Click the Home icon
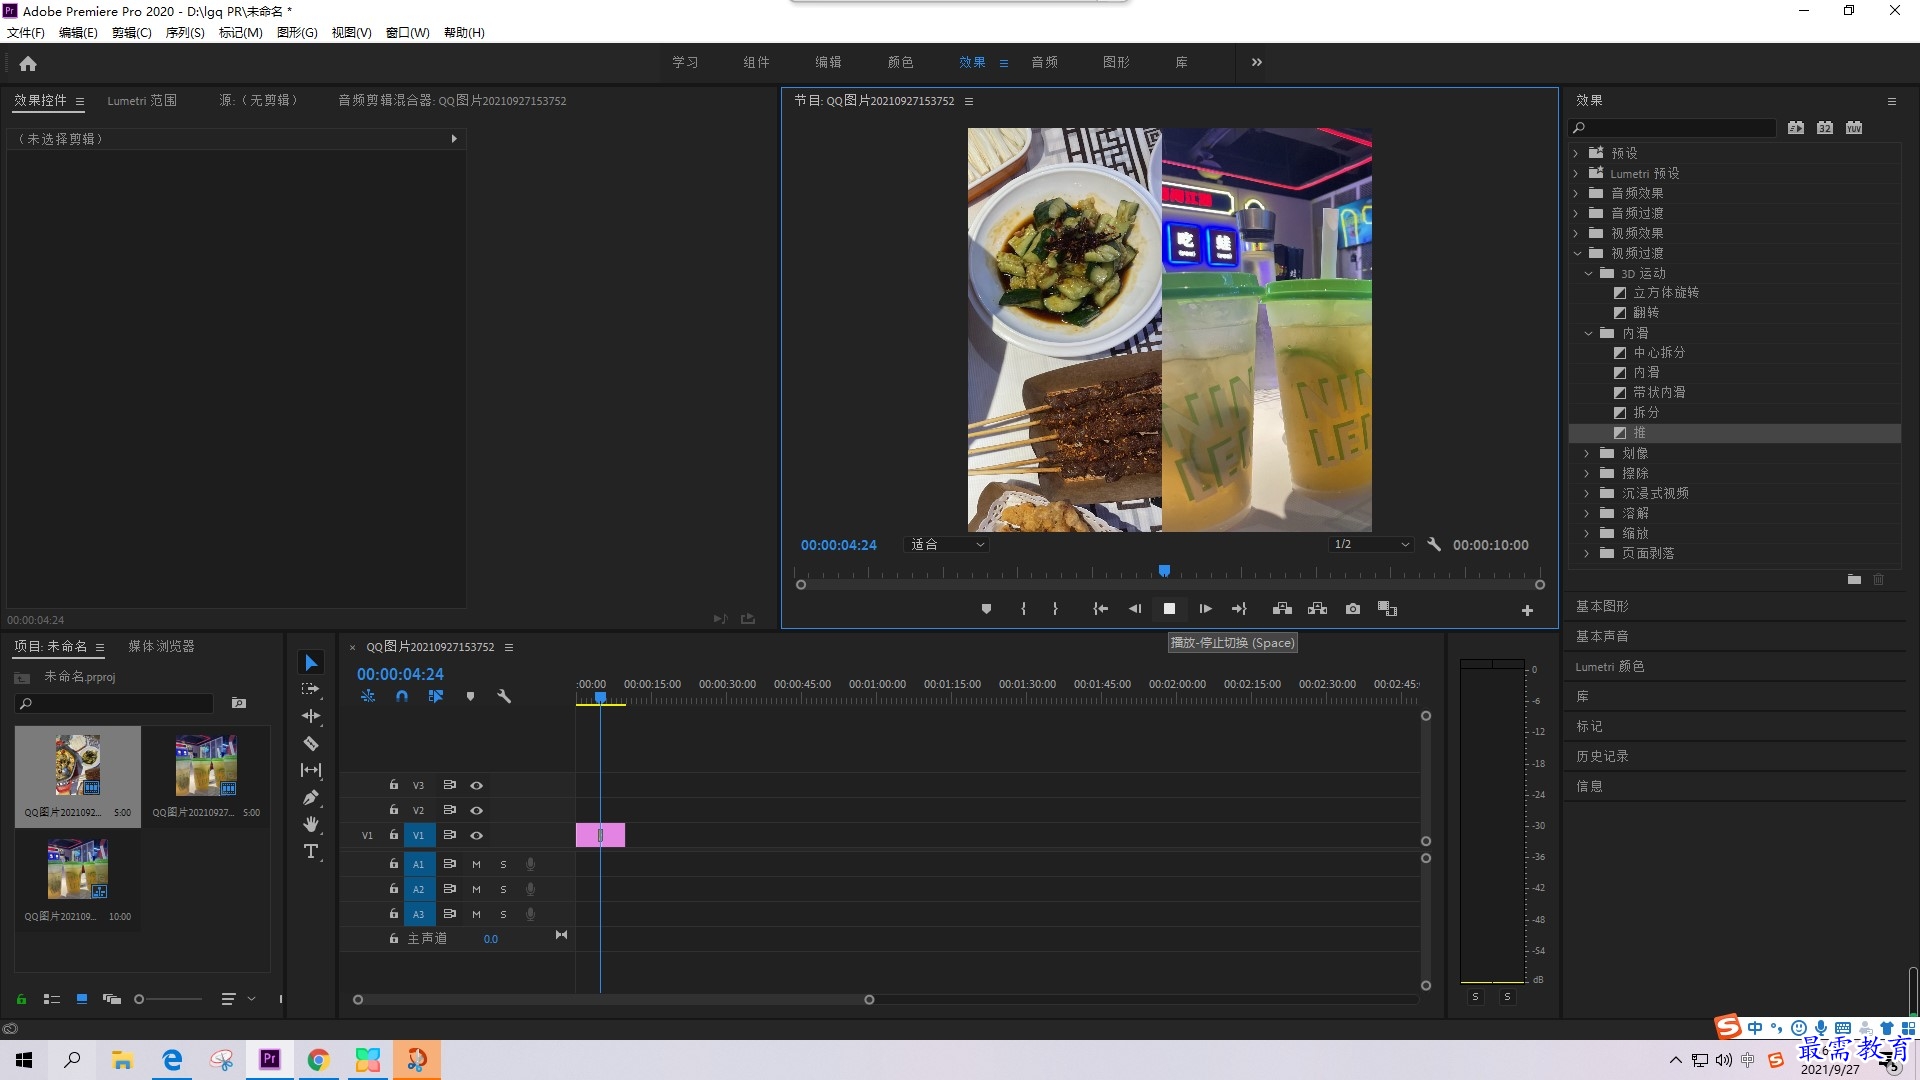 click(x=28, y=63)
